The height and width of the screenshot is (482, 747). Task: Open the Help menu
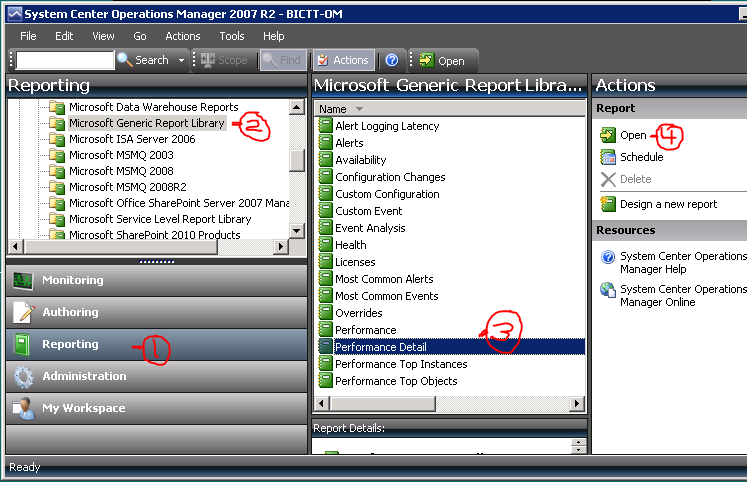pos(273,36)
